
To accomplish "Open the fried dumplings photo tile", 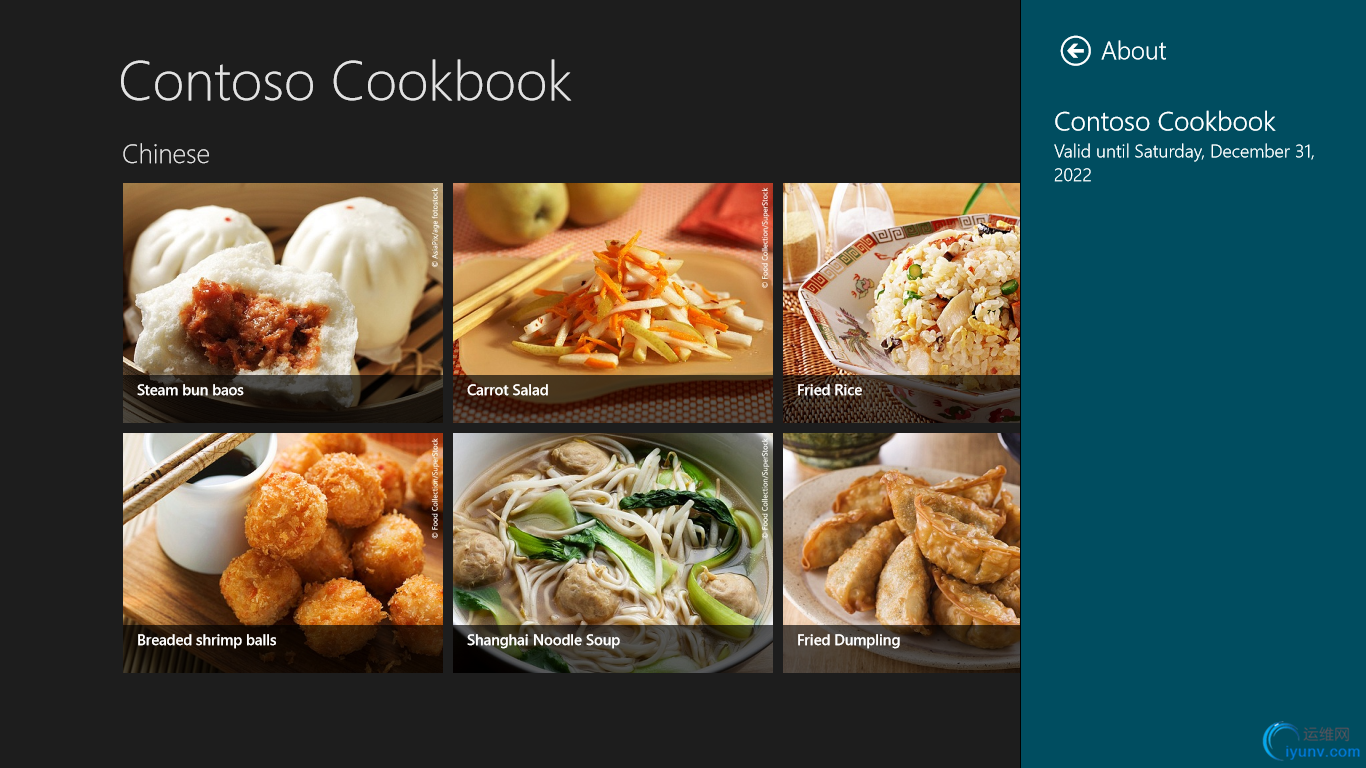I will click(901, 552).
